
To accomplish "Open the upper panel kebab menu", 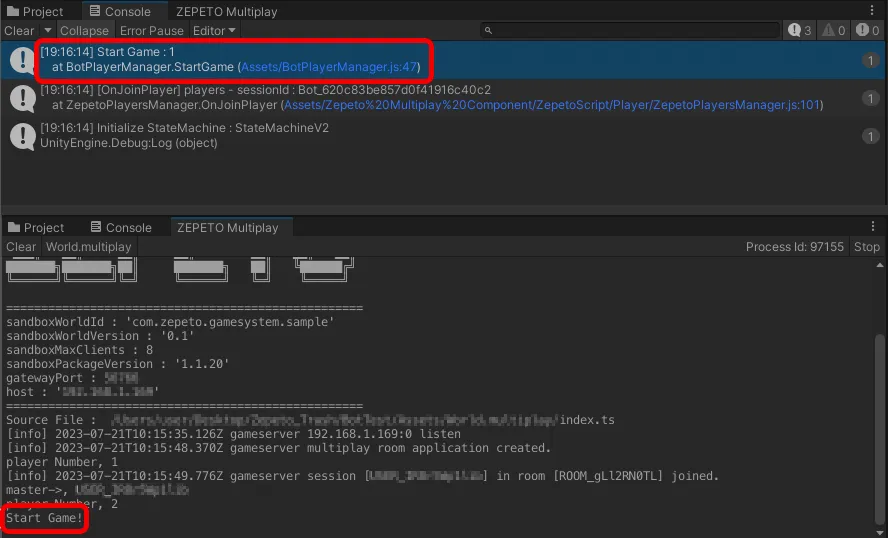I will click(872, 10).
